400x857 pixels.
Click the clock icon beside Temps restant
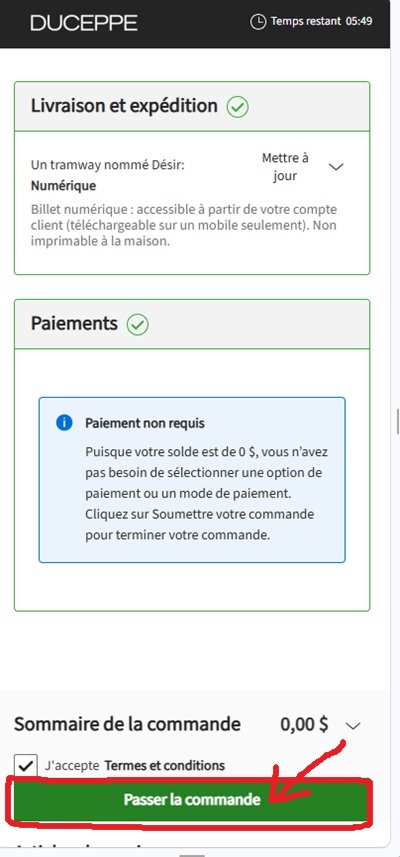click(x=258, y=22)
